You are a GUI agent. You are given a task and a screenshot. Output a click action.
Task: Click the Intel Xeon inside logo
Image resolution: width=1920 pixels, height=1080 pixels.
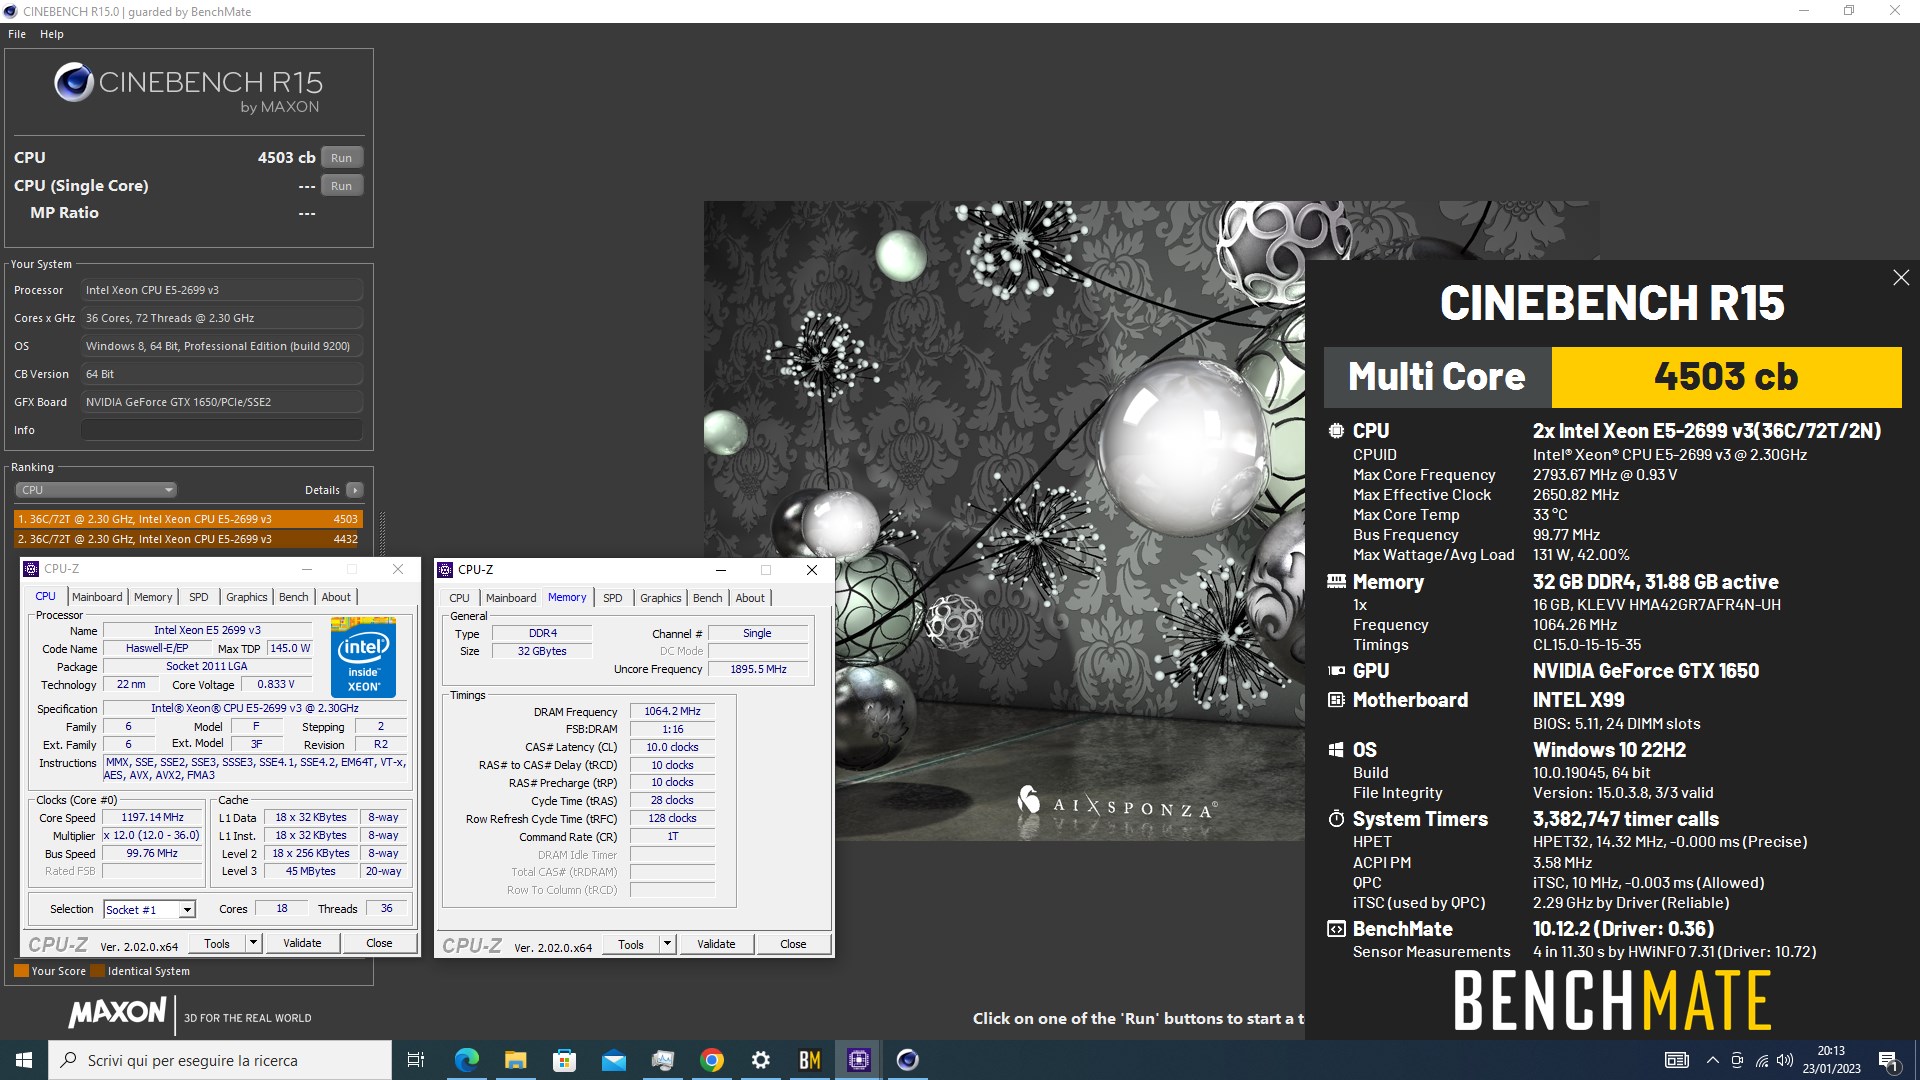pos(363,657)
